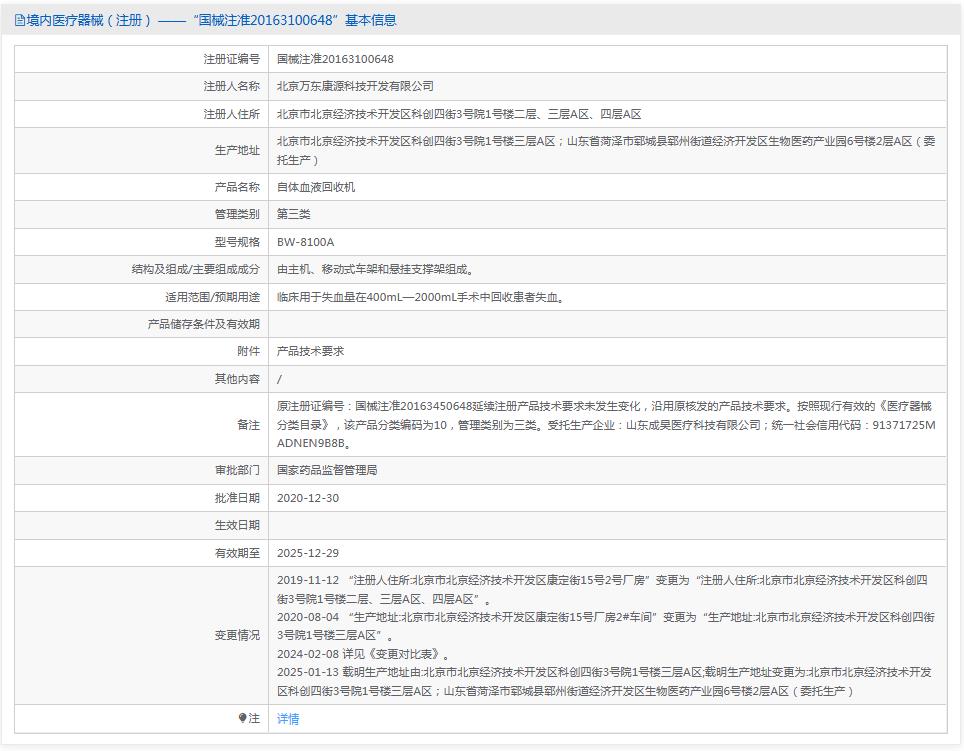Open the 详情 link in the 注 row
The height and width of the screenshot is (751, 964).
[288, 718]
